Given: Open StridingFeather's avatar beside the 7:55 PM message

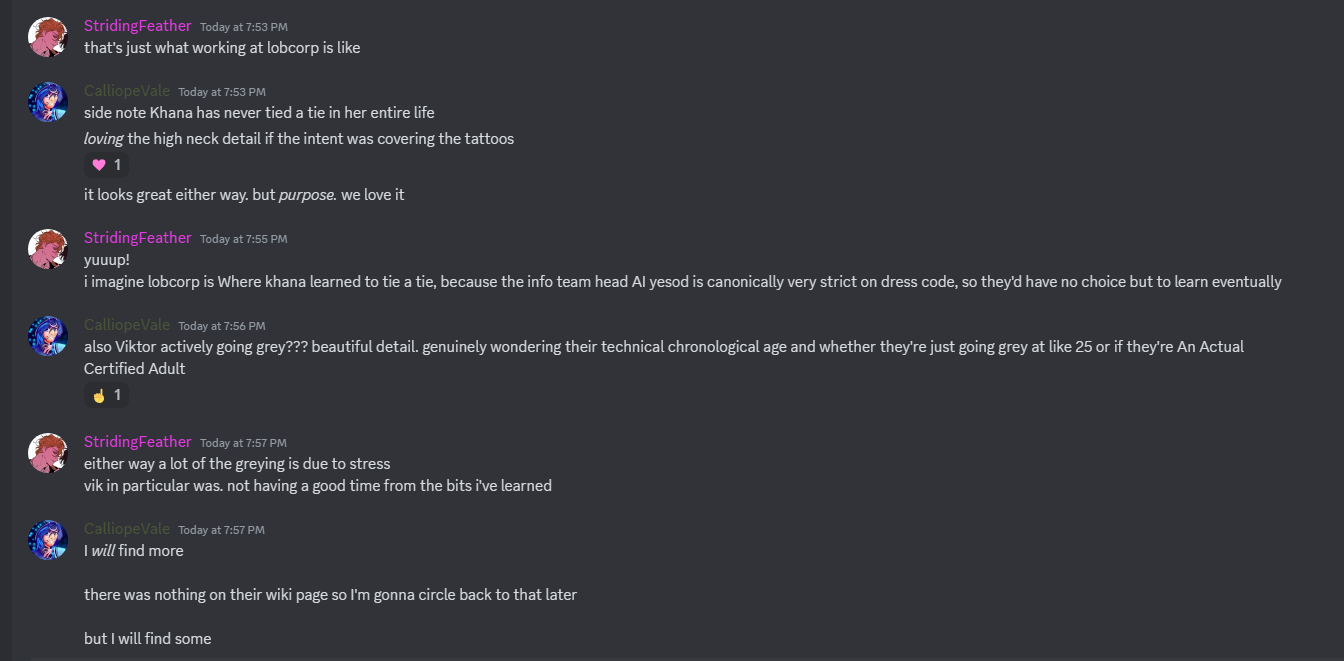Looking at the screenshot, I should (x=48, y=249).
